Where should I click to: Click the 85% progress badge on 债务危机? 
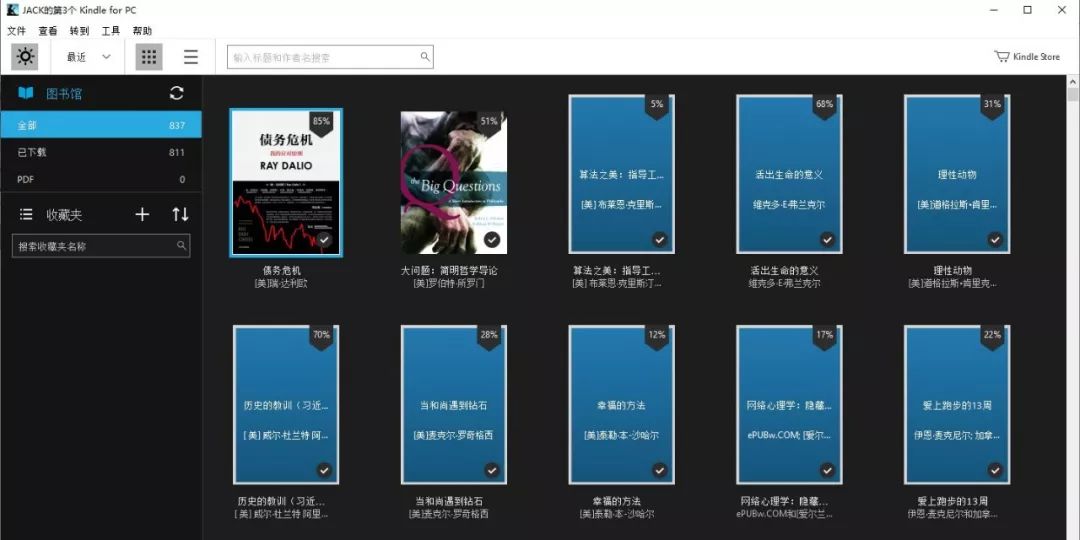[x=321, y=123]
